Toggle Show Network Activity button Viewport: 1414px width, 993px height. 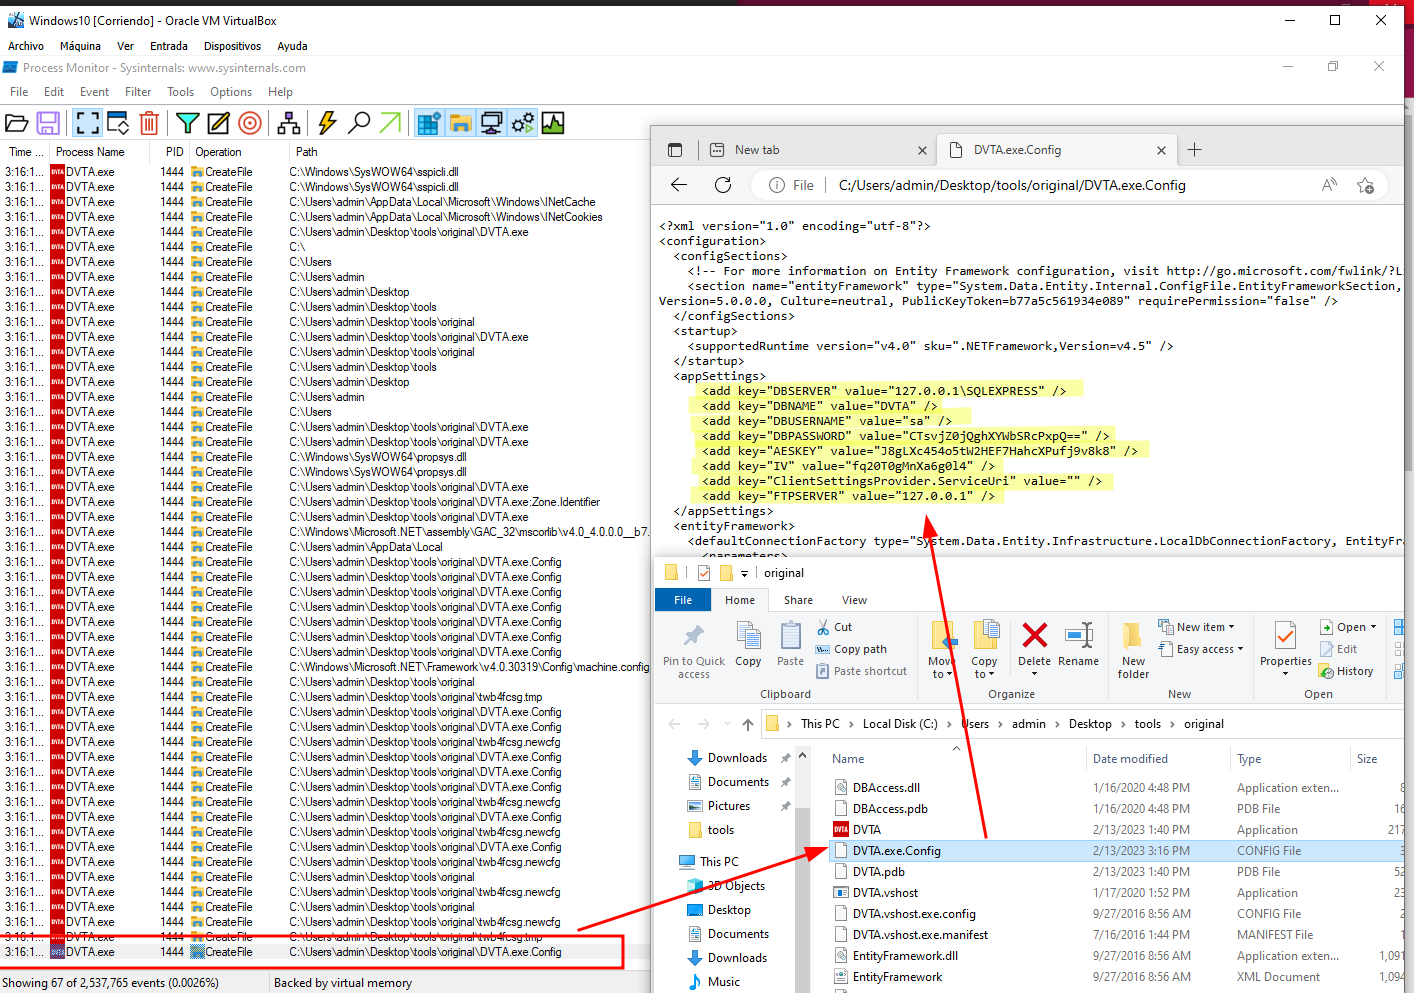tap(491, 123)
